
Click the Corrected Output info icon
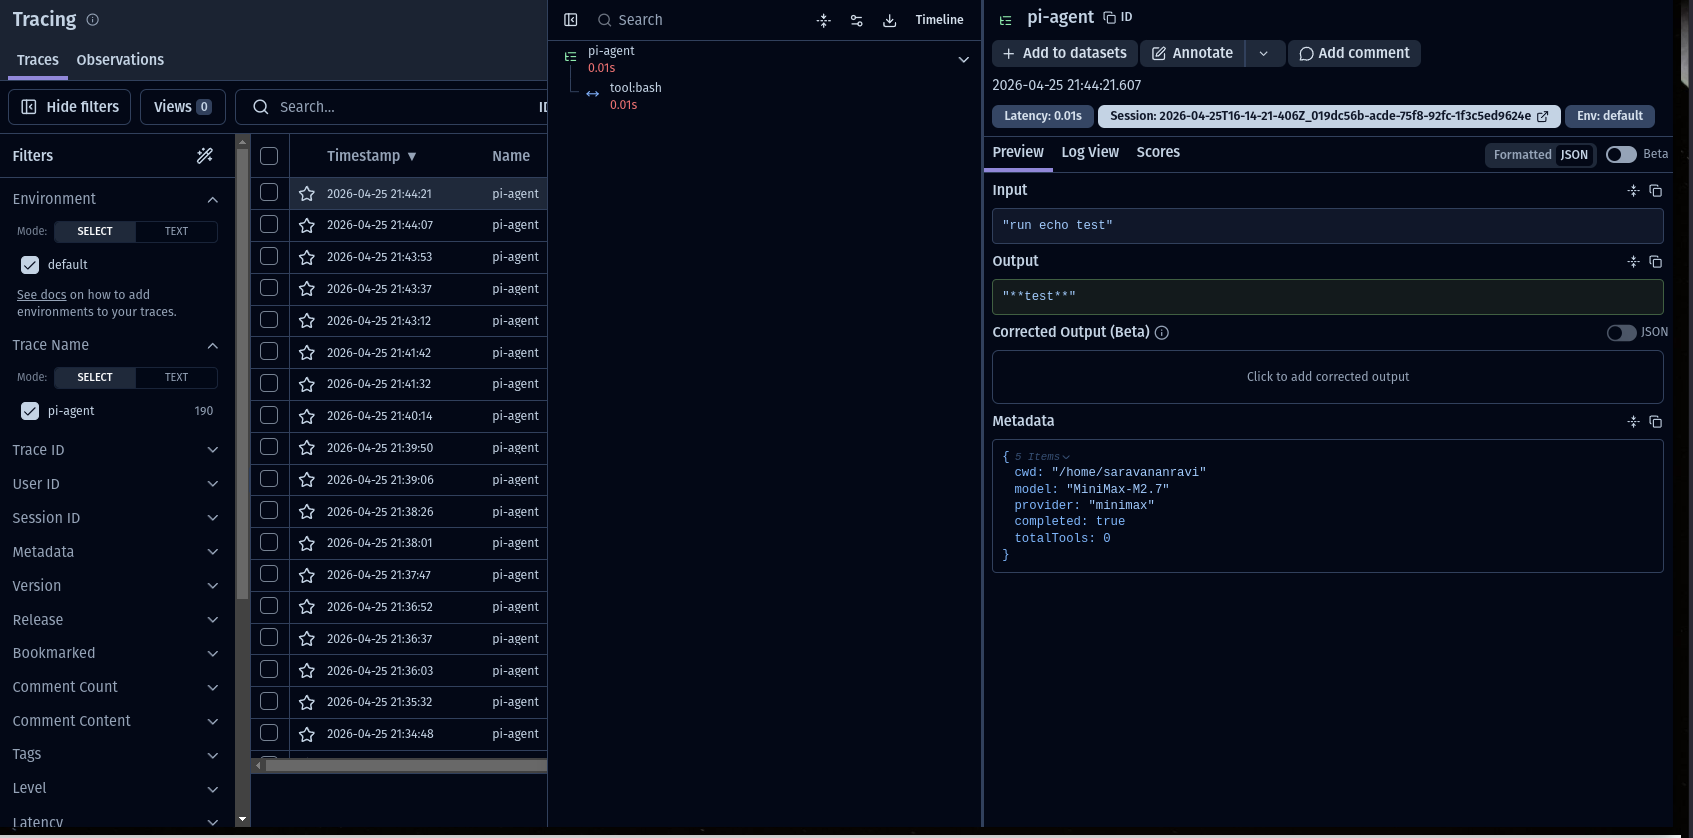1162,333
